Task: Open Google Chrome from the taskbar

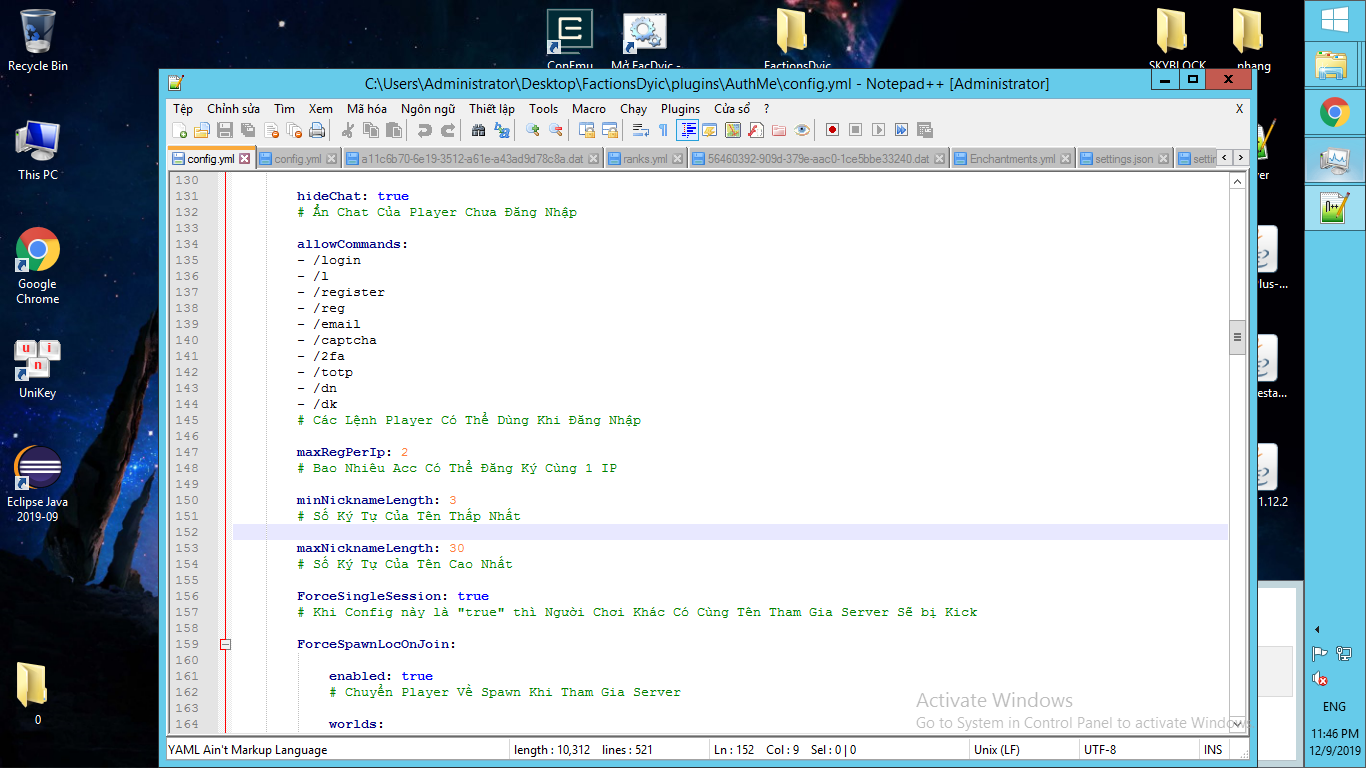Action: (x=1335, y=113)
